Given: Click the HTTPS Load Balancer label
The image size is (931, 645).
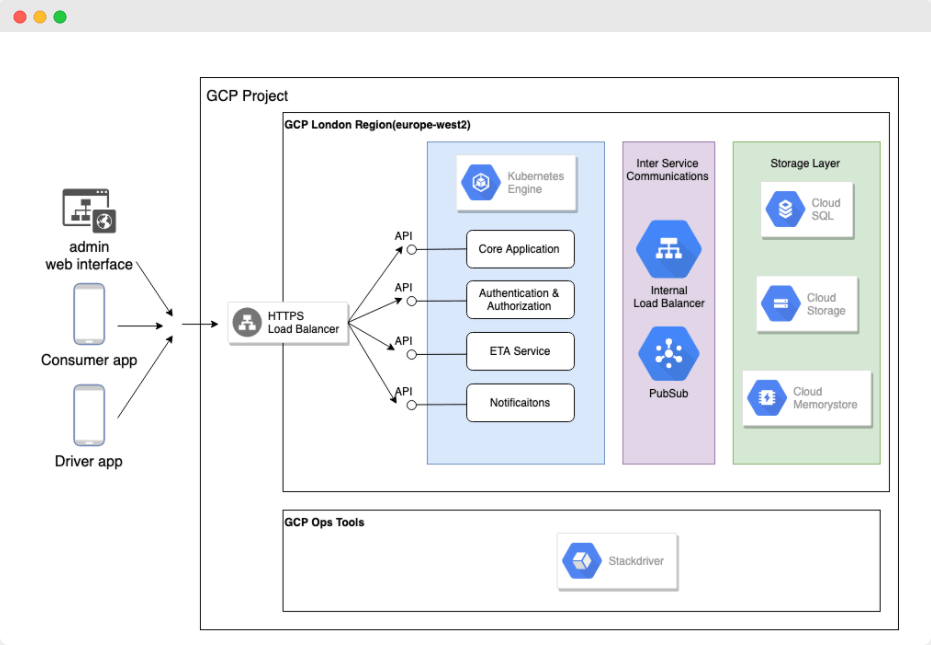Looking at the screenshot, I should click(303, 322).
